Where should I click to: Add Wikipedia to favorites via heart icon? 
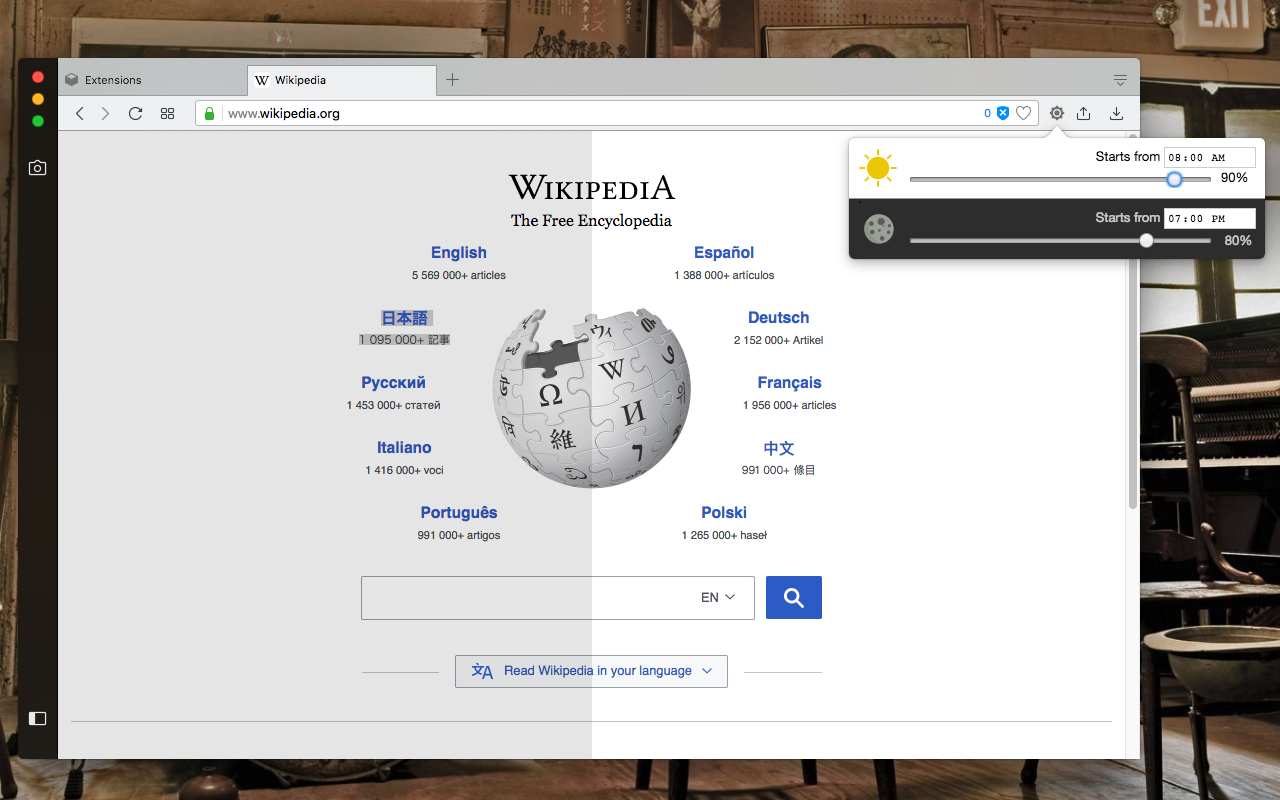(1023, 113)
